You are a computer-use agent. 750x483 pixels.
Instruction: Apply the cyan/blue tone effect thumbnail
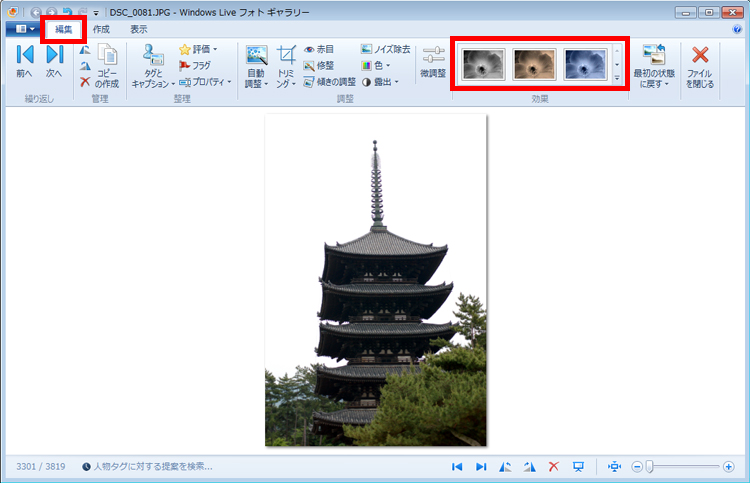coord(585,64)
